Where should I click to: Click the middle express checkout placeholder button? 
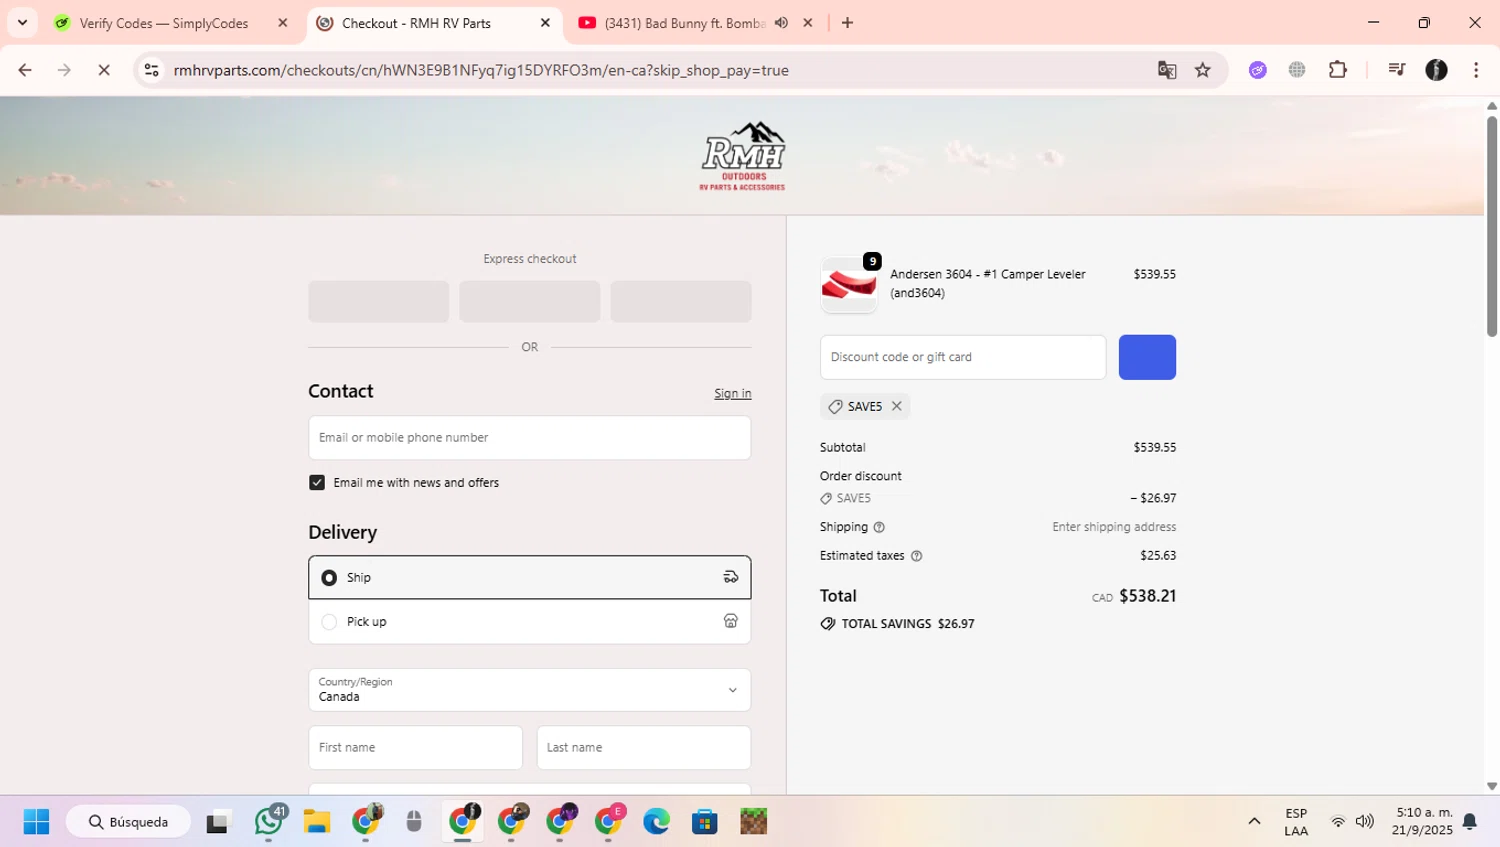pyautogui.click(x=530, y=301)
